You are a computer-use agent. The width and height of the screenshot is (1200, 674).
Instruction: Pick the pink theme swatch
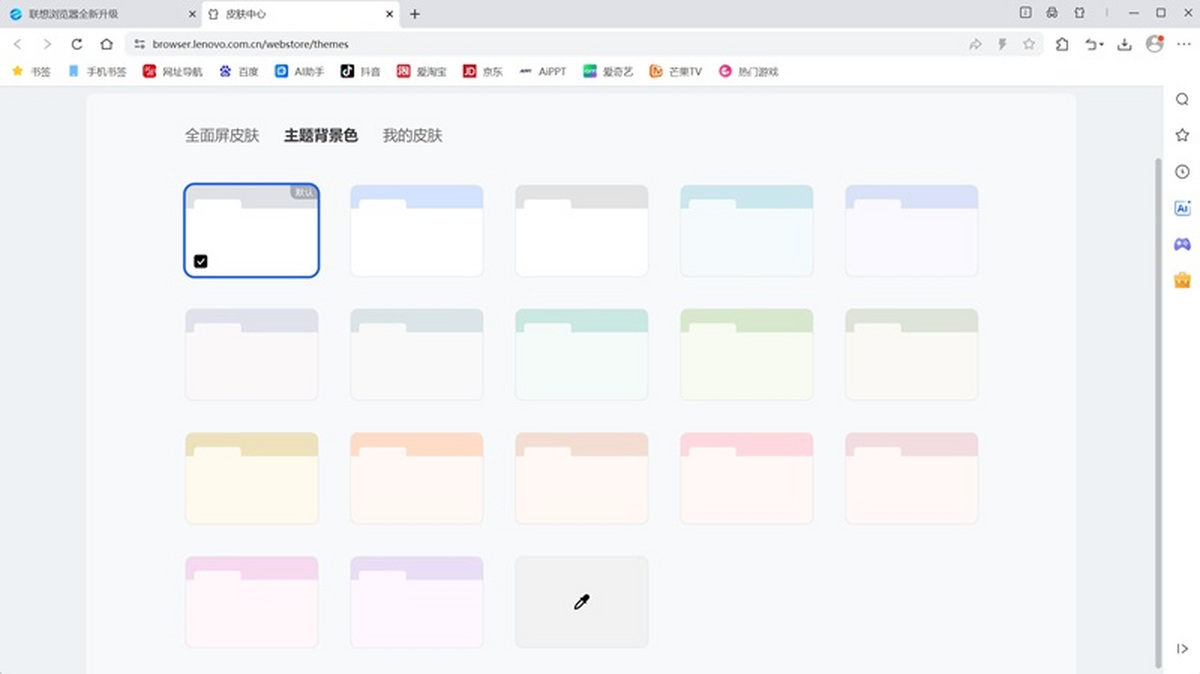point(747,479)
